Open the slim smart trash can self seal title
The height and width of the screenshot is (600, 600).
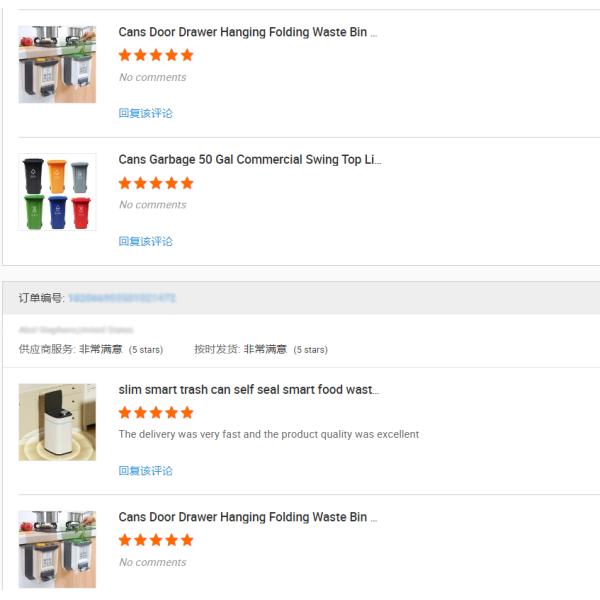pos(248,389)
